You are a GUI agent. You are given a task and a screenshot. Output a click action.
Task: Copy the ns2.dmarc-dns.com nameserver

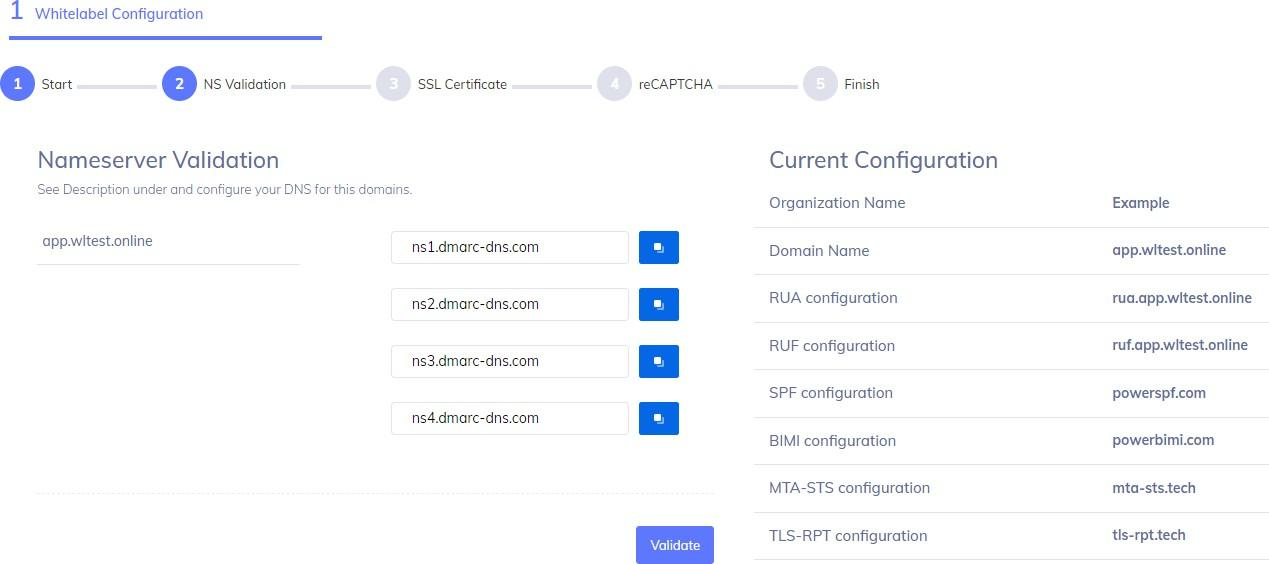pos(659,304)
